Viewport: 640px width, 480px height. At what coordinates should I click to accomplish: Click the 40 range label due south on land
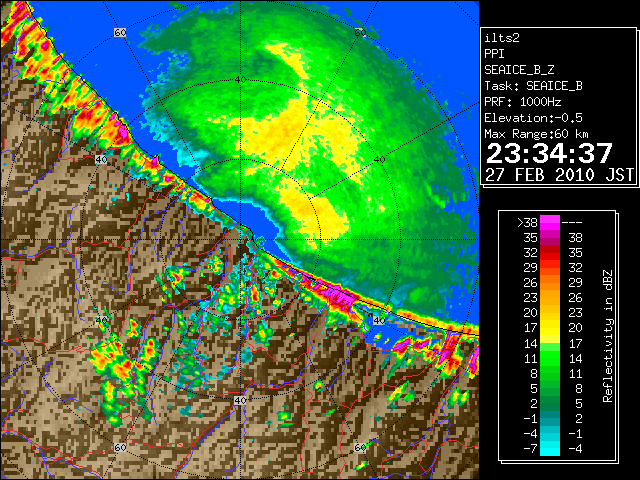click(x=240, y=400)
